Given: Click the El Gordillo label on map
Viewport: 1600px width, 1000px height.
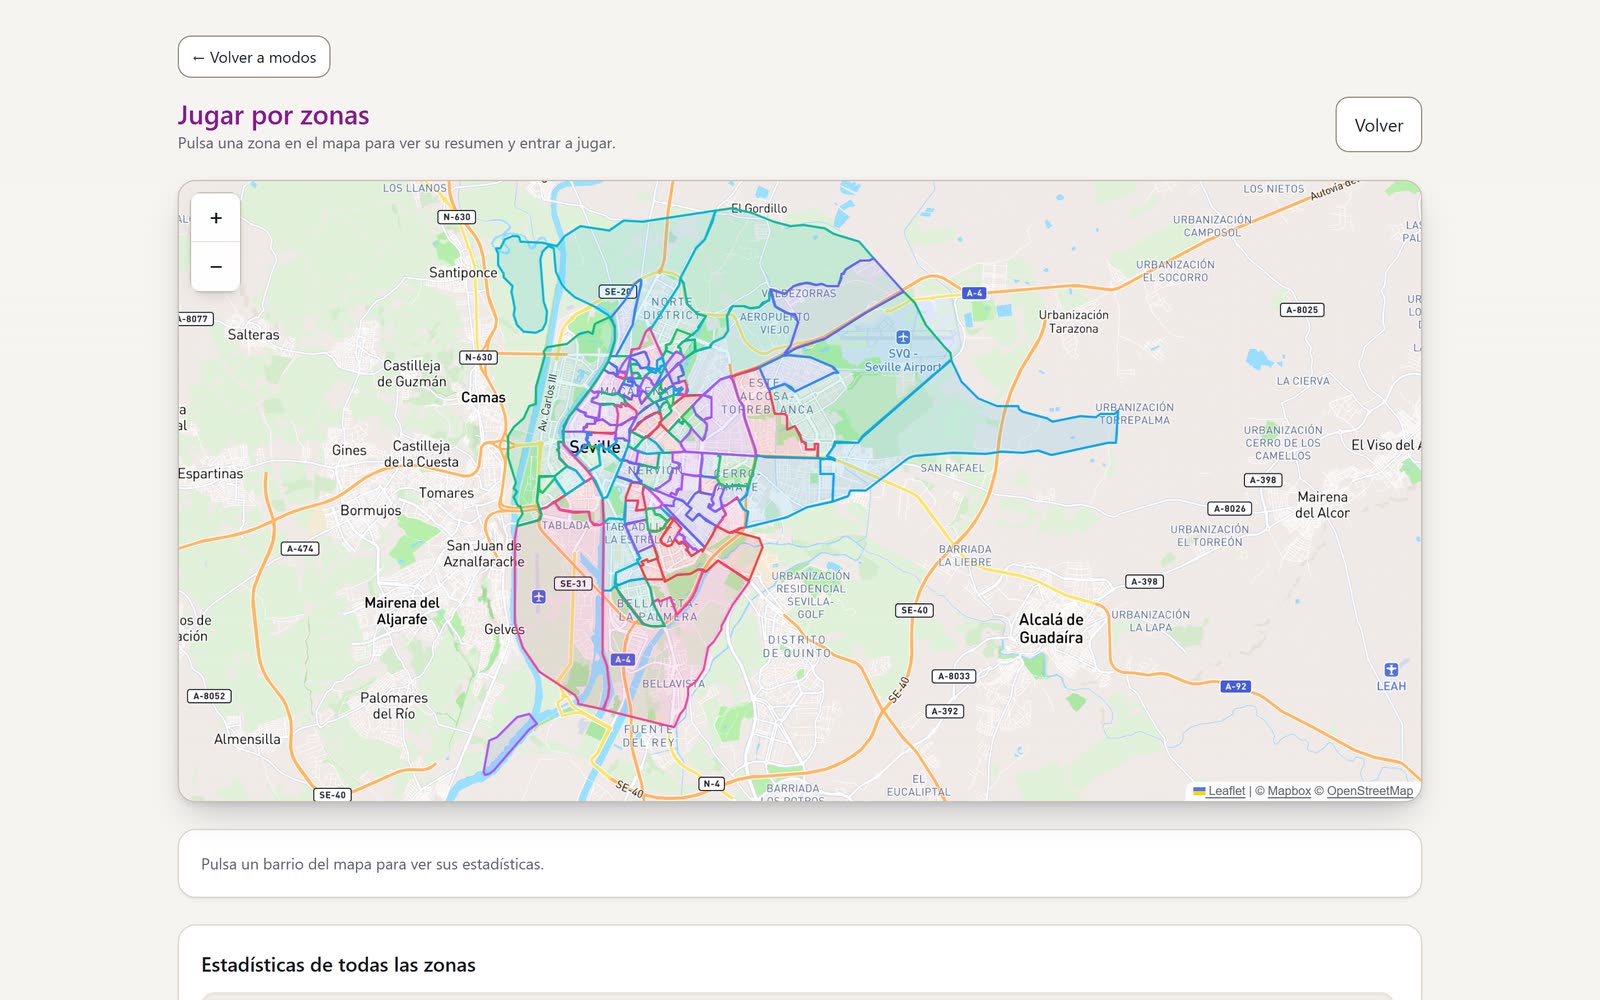Looking at the screenshot, I should coord(759,208).
